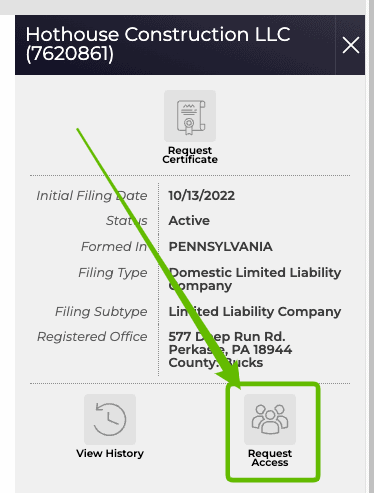The width and height of the screenshot is (374, 493).
Task: Click the Request Access people icon
Action: coord(270,419)
